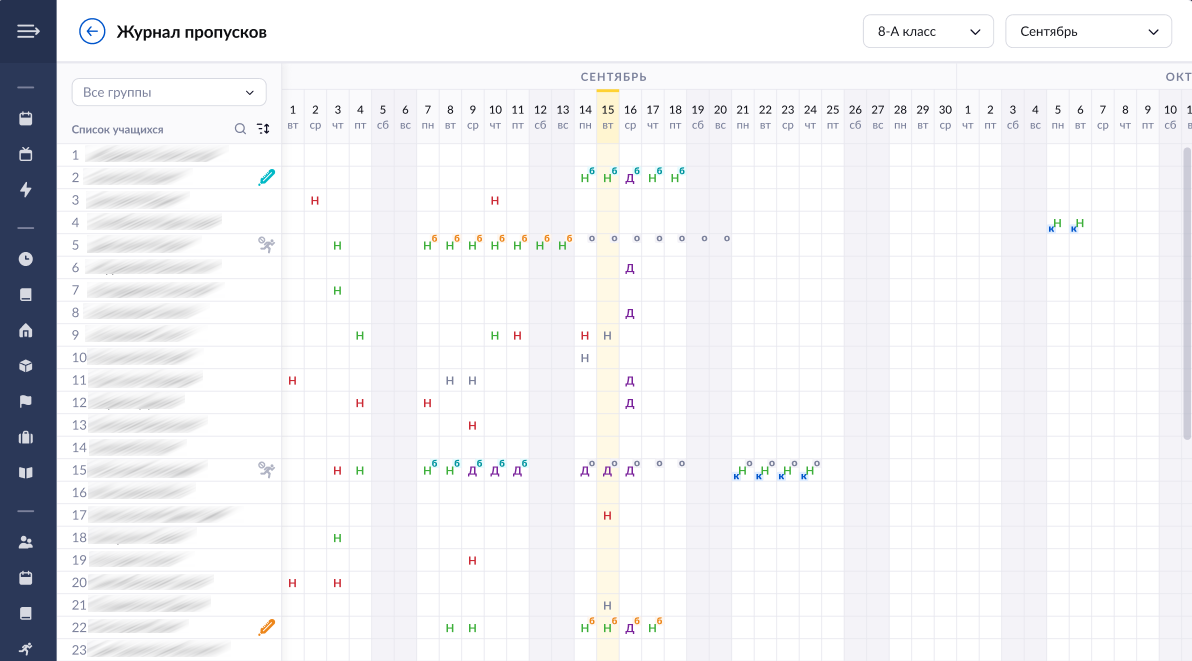
Task: Click the red Н mark for student 17
Action: (x=607, y=516)
